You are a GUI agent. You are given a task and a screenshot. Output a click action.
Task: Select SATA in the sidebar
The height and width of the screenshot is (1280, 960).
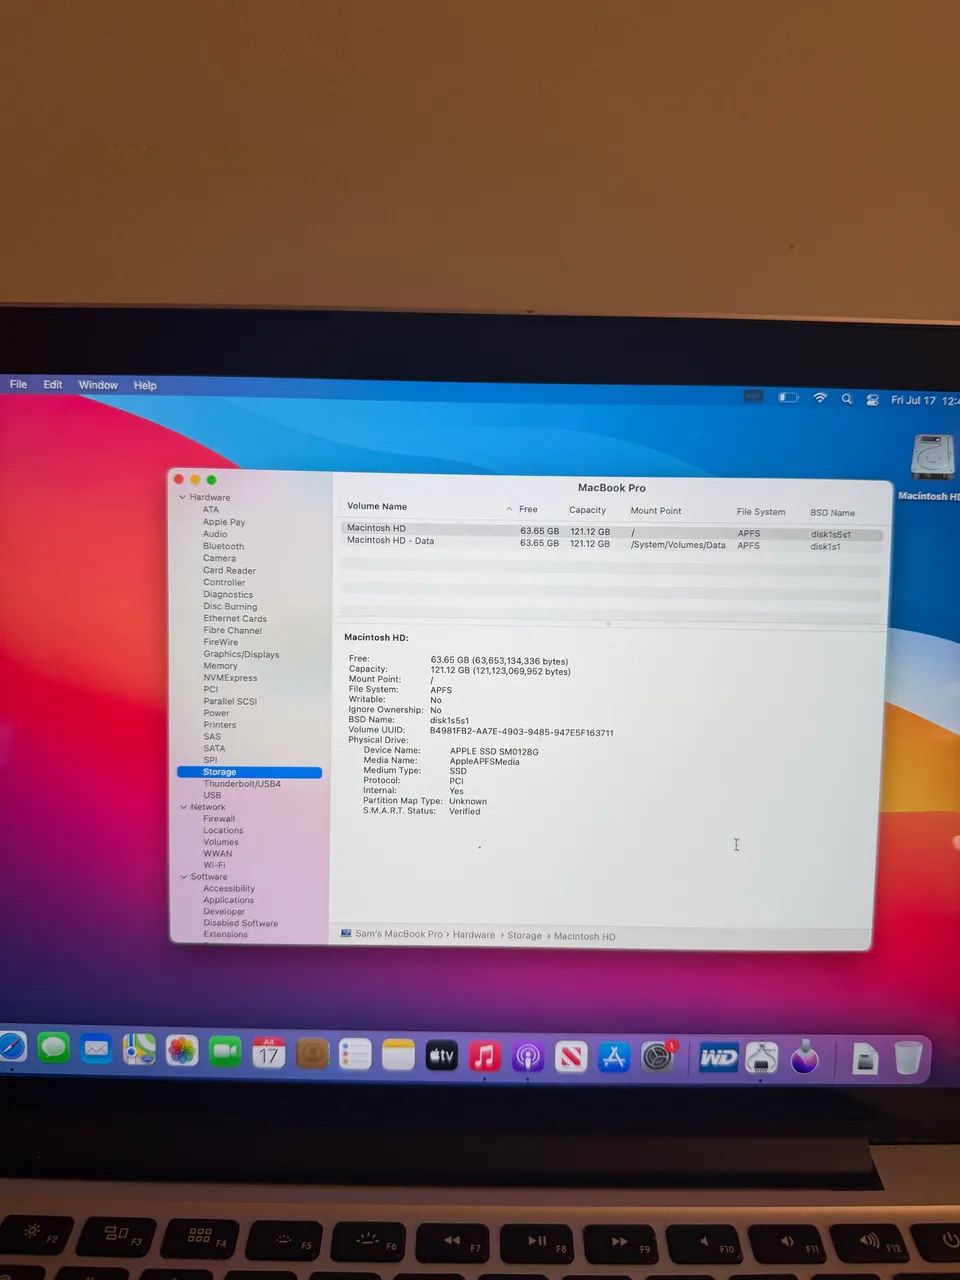214,748
